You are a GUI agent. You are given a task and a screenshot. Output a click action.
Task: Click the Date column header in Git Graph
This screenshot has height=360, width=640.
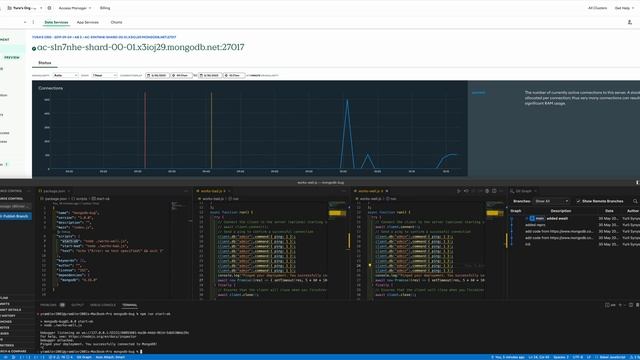point(609,211)
